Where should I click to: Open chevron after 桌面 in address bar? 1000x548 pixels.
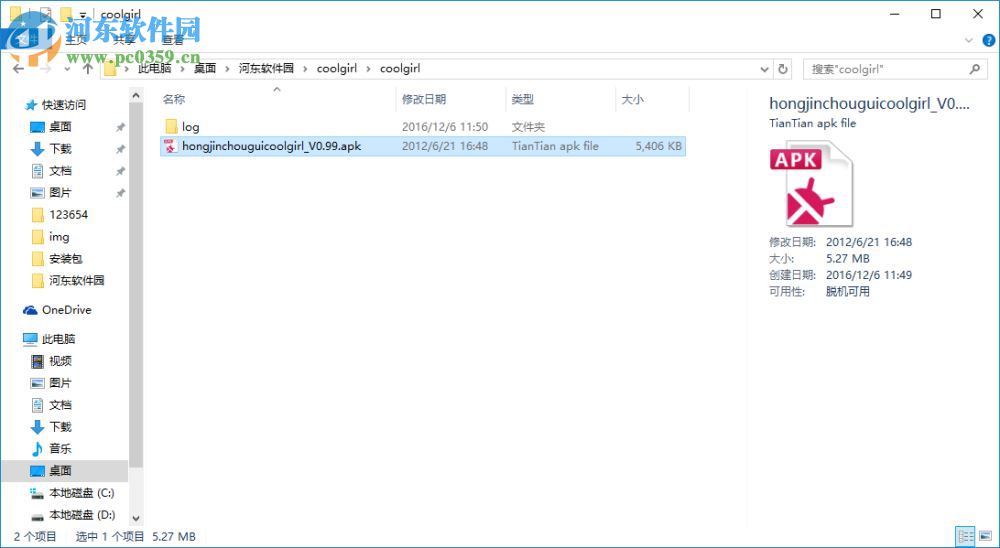click(x=227, y=68)
